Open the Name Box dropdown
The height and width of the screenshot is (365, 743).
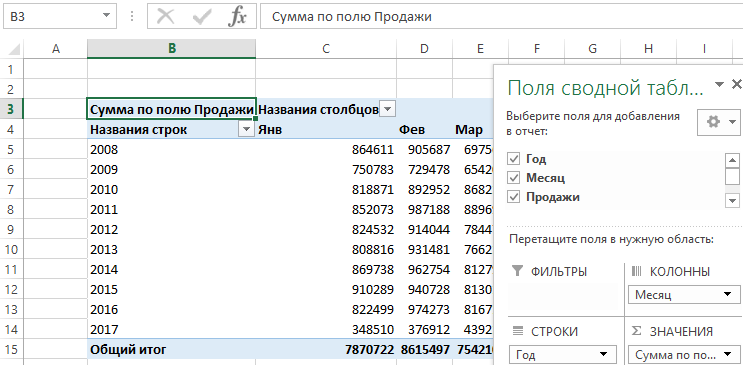106,17
